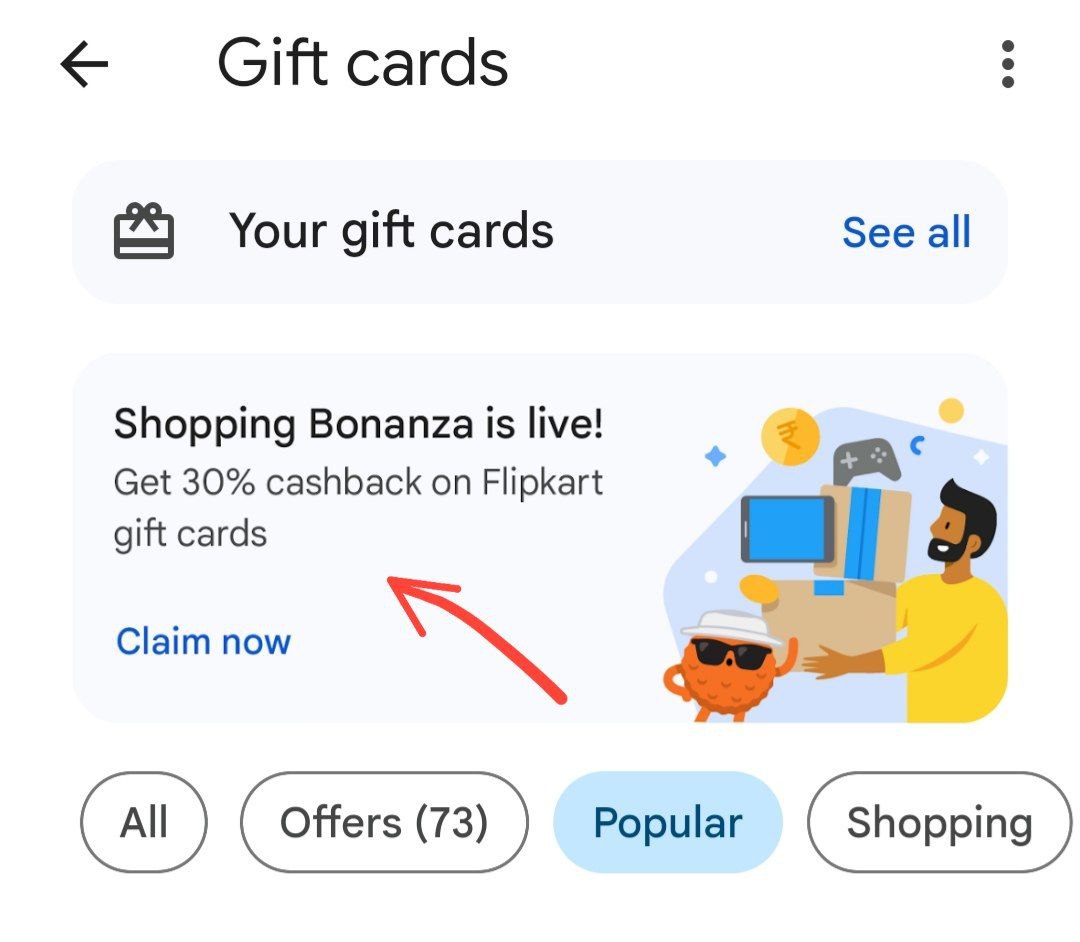Viewport: 1080px width, 942px height.
Task: Tap the blue tablet illustration
Action: pos(787,528)
